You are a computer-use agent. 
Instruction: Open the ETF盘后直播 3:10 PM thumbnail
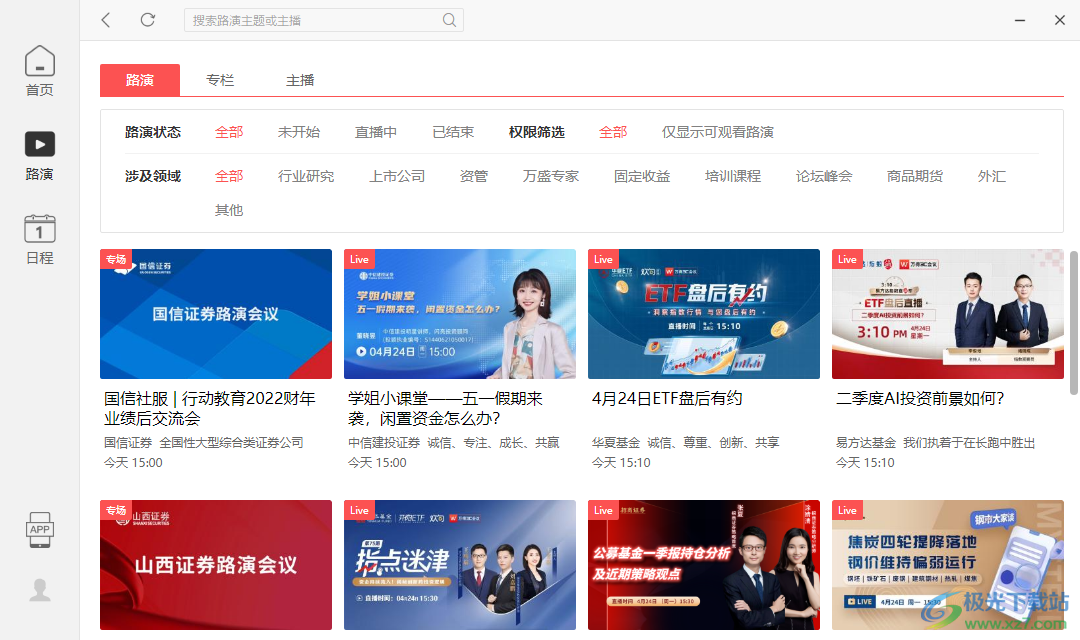(x=948, y=314)
